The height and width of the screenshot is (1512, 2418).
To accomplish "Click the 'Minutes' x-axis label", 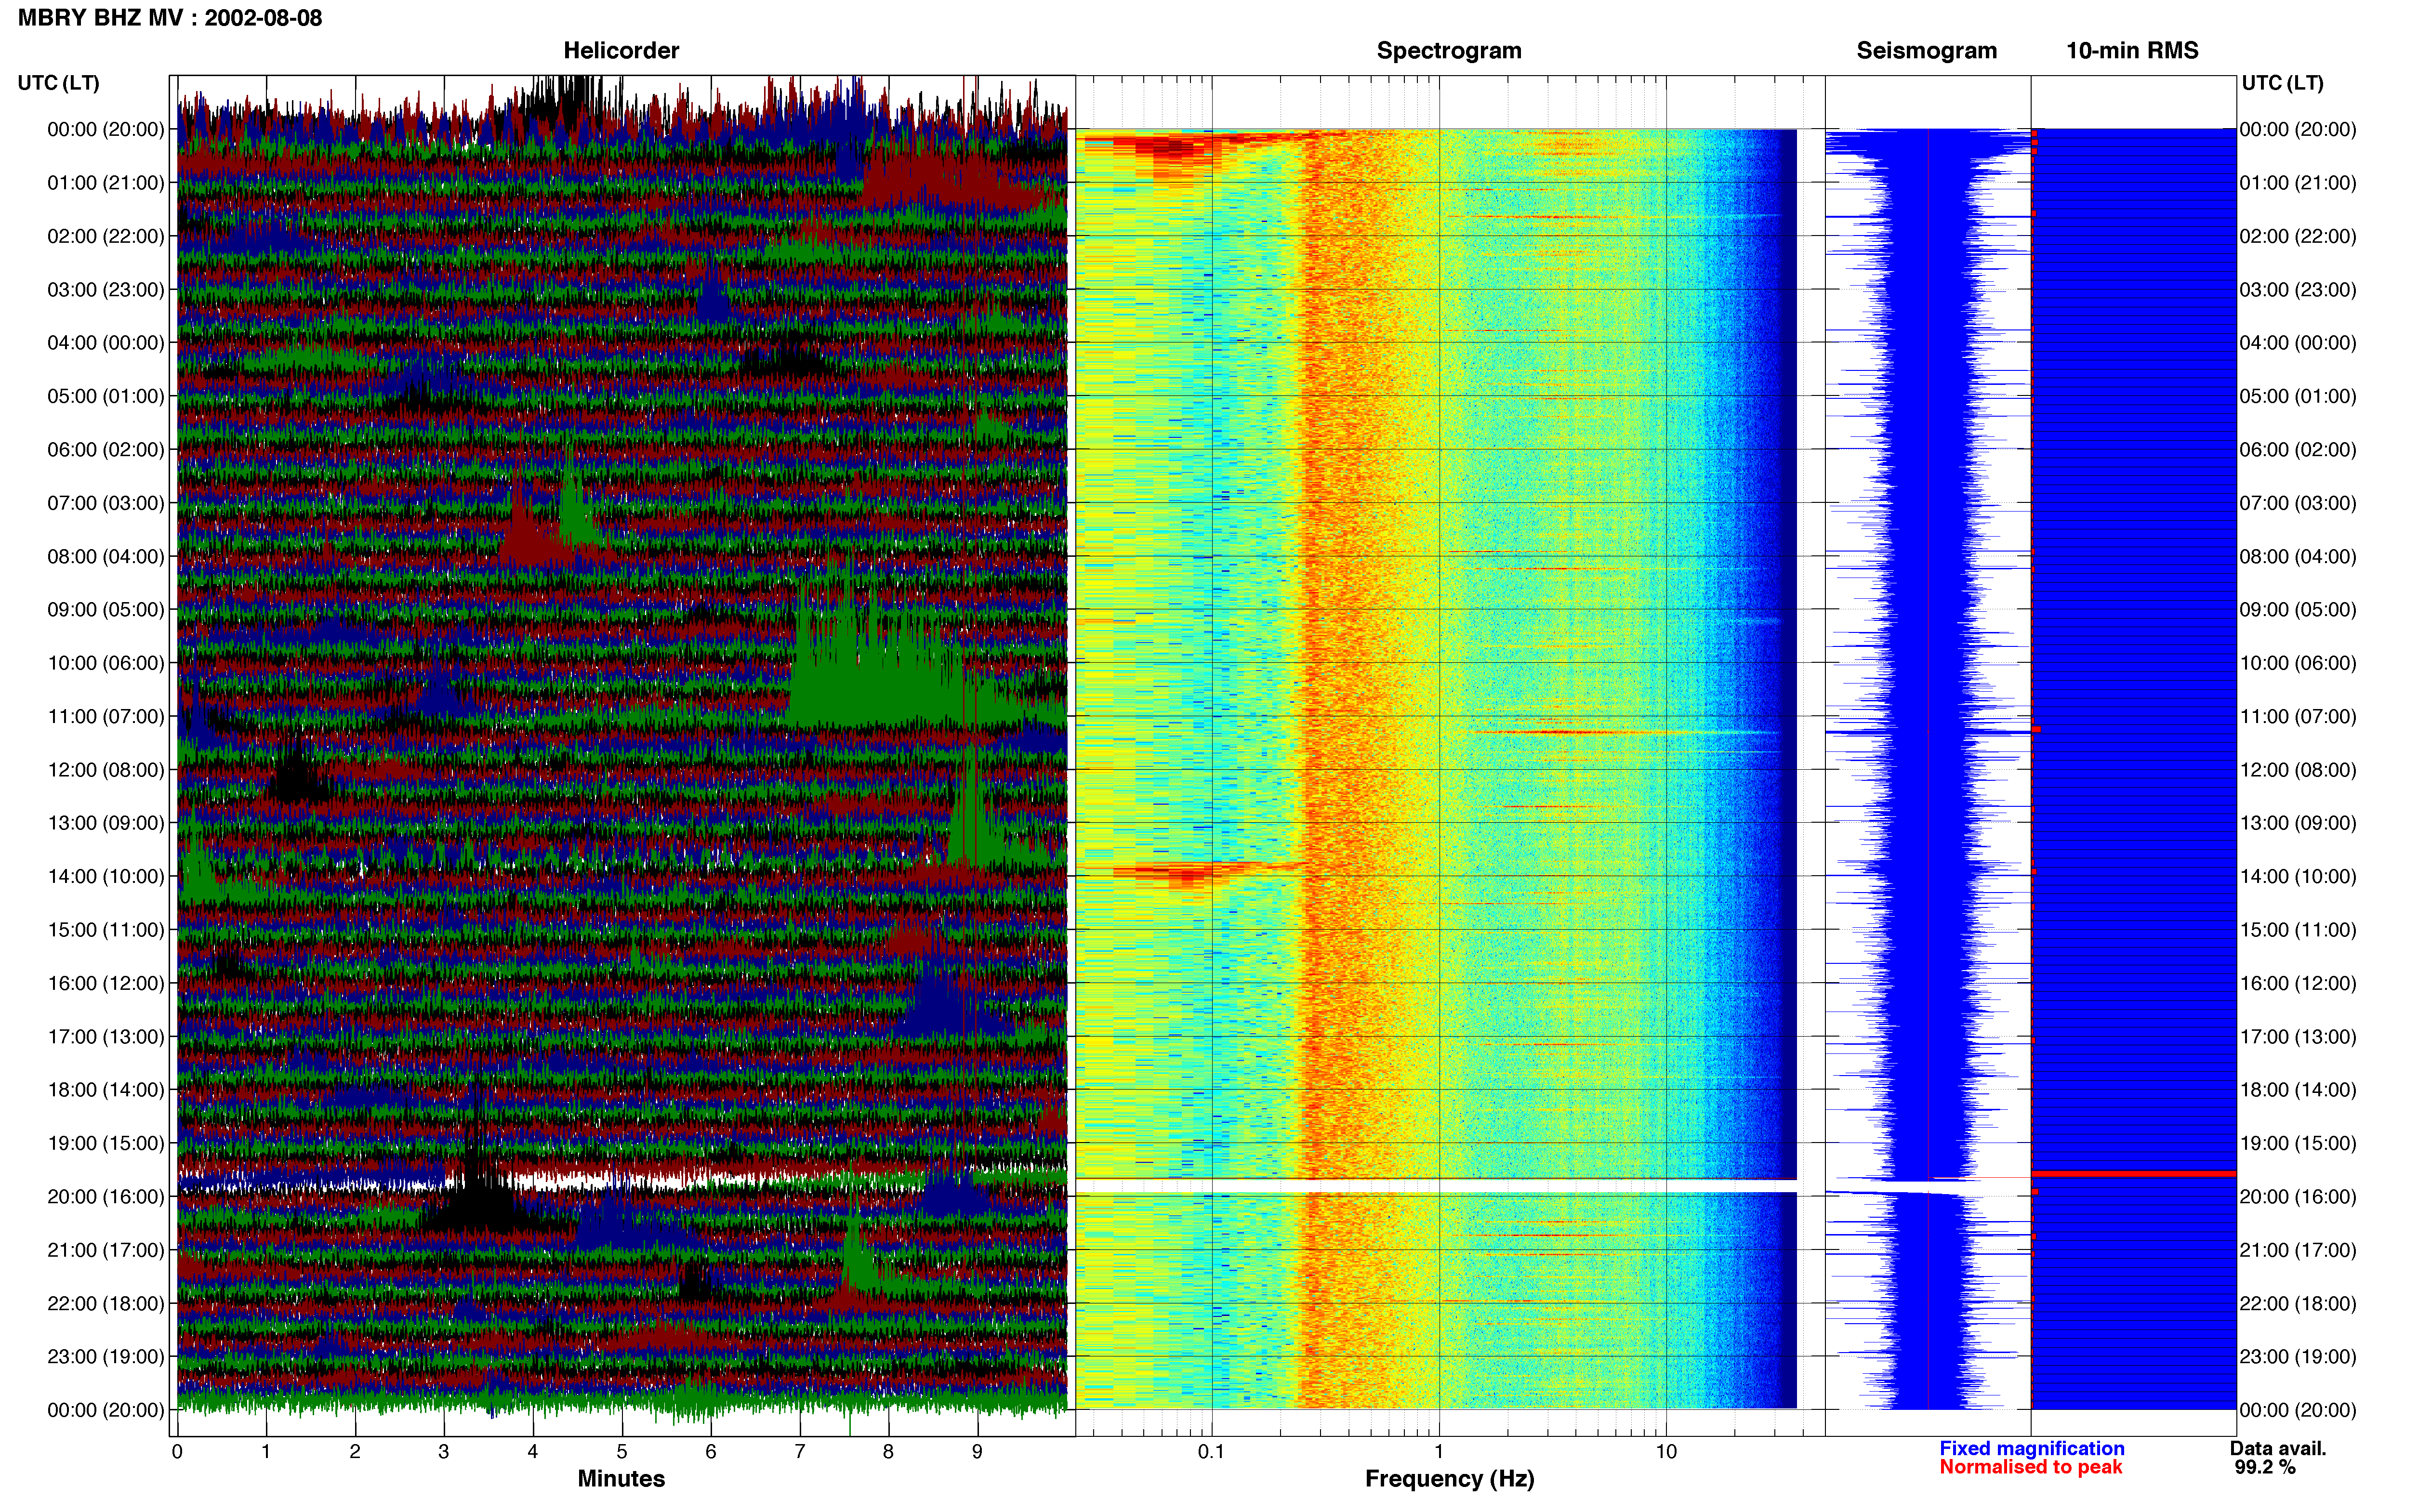I will click(621, 1479).
